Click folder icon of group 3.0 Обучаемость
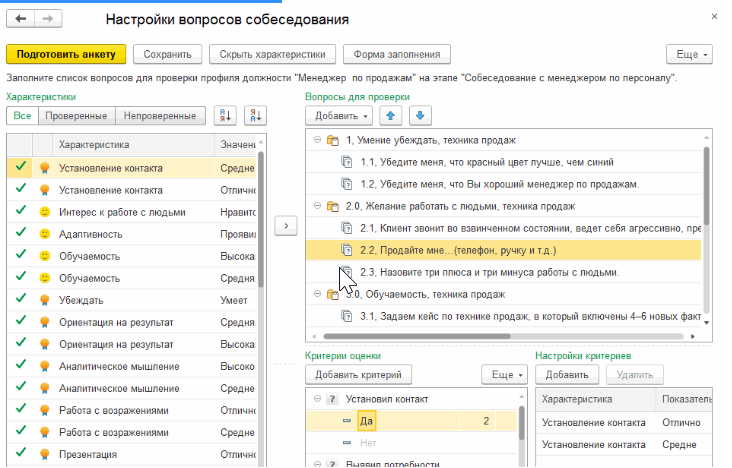732x468 pixels. pyautogui.click(x=332, y=294)
